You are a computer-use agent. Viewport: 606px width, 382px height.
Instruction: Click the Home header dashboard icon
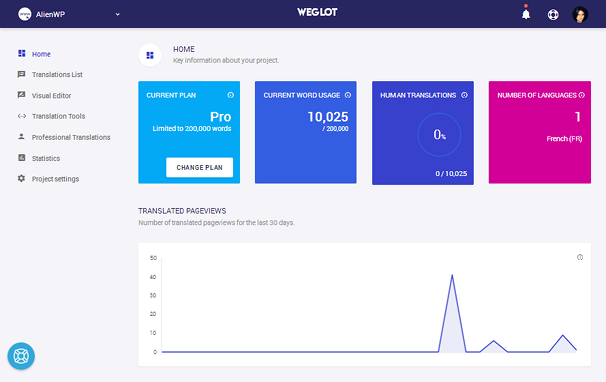pos(150,55)
